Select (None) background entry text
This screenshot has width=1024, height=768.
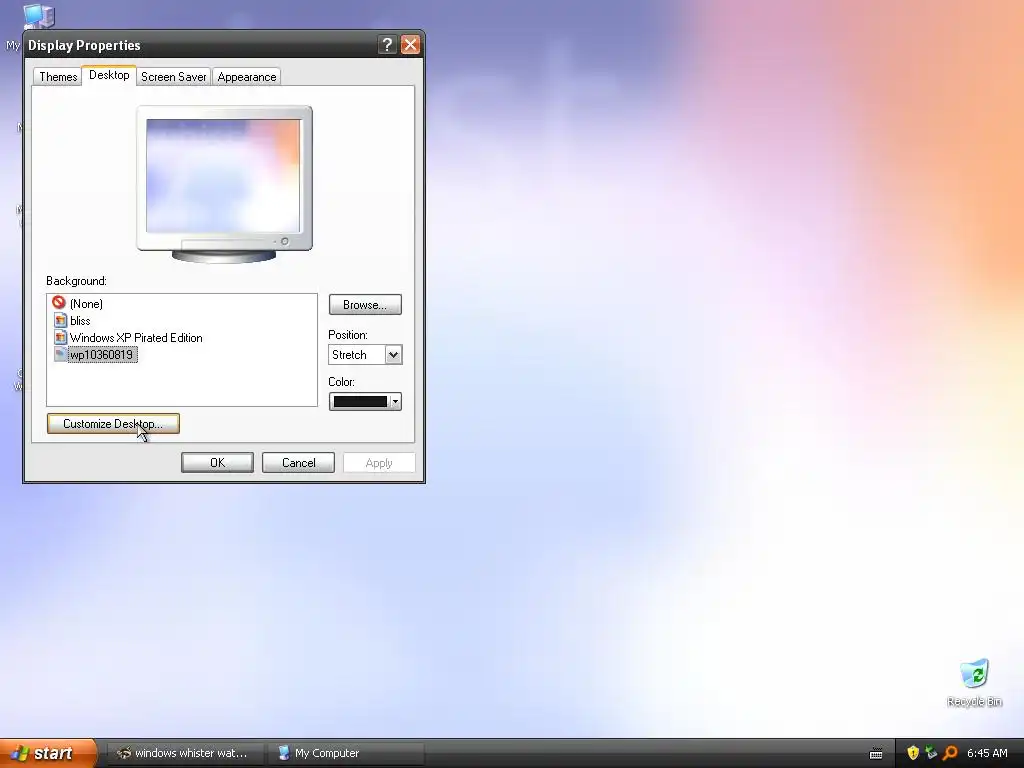[86, 304]
